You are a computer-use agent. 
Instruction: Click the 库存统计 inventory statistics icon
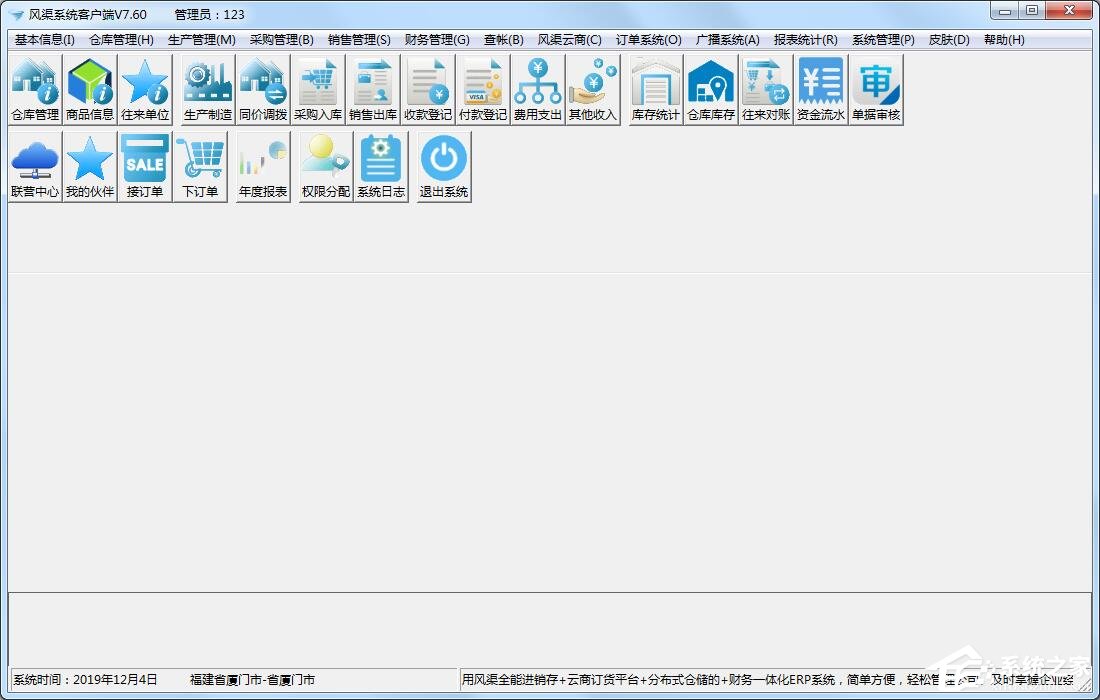click(656, 90)
